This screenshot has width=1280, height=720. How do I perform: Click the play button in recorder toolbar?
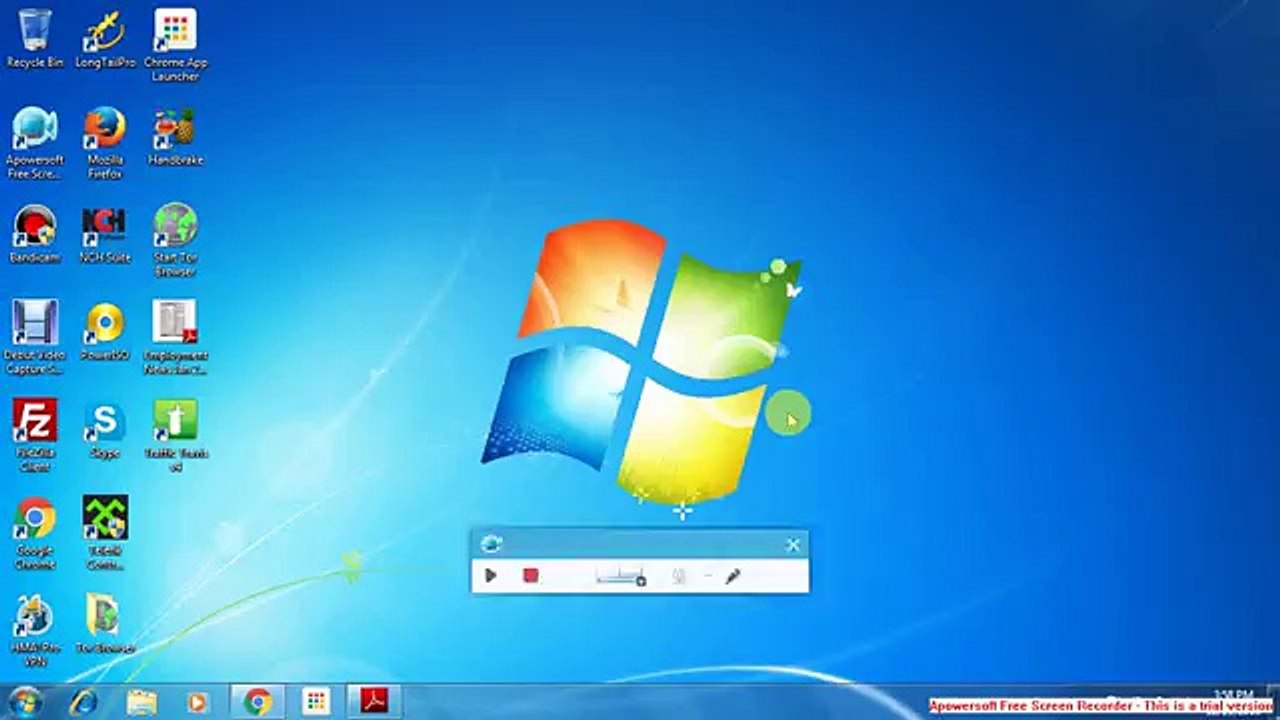[x=490, y=576]
